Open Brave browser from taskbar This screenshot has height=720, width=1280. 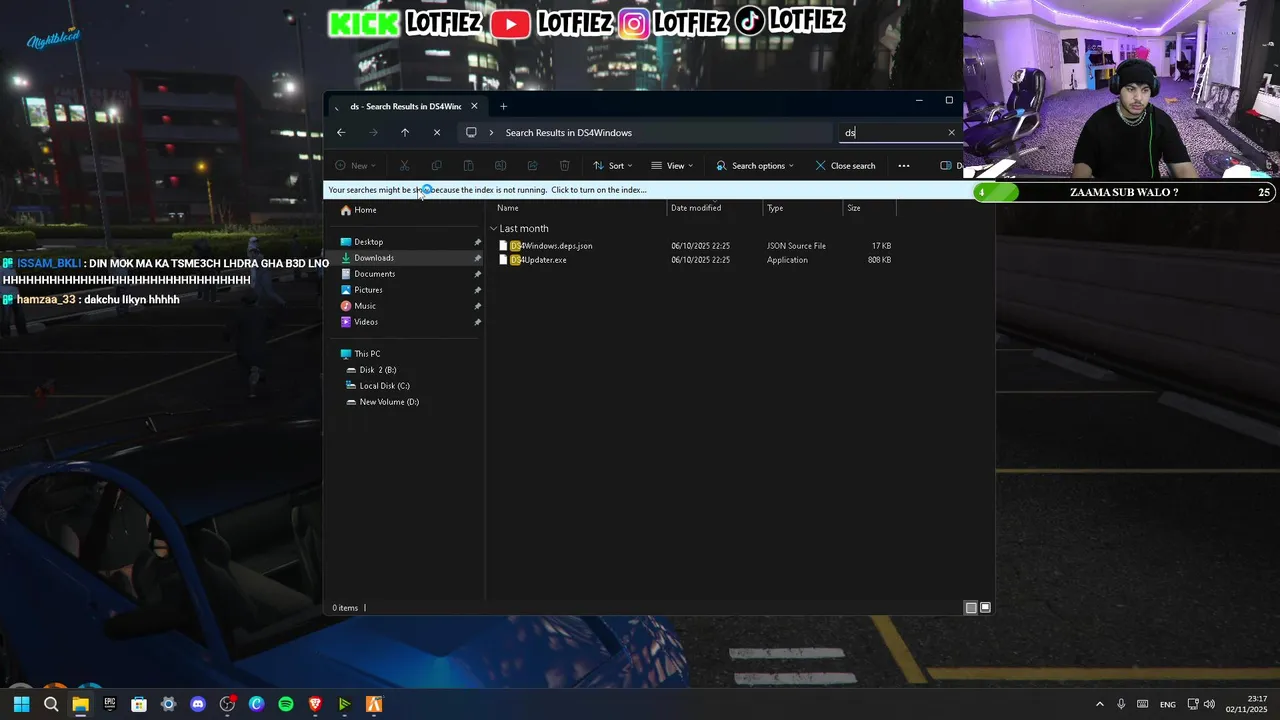point(315,704)
